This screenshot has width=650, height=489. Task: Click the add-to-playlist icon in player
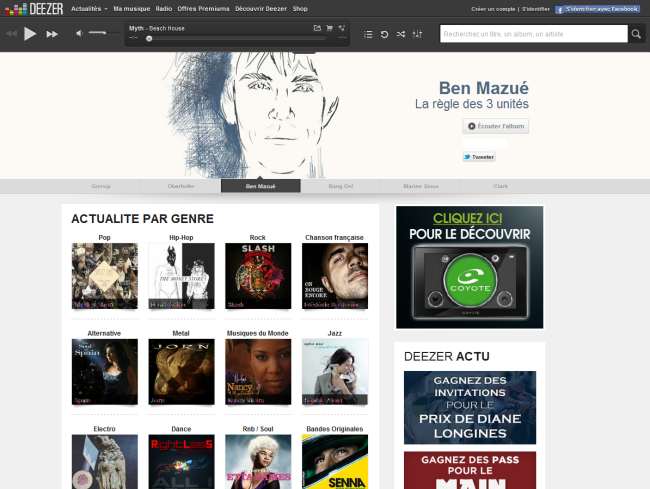point(342,28)
